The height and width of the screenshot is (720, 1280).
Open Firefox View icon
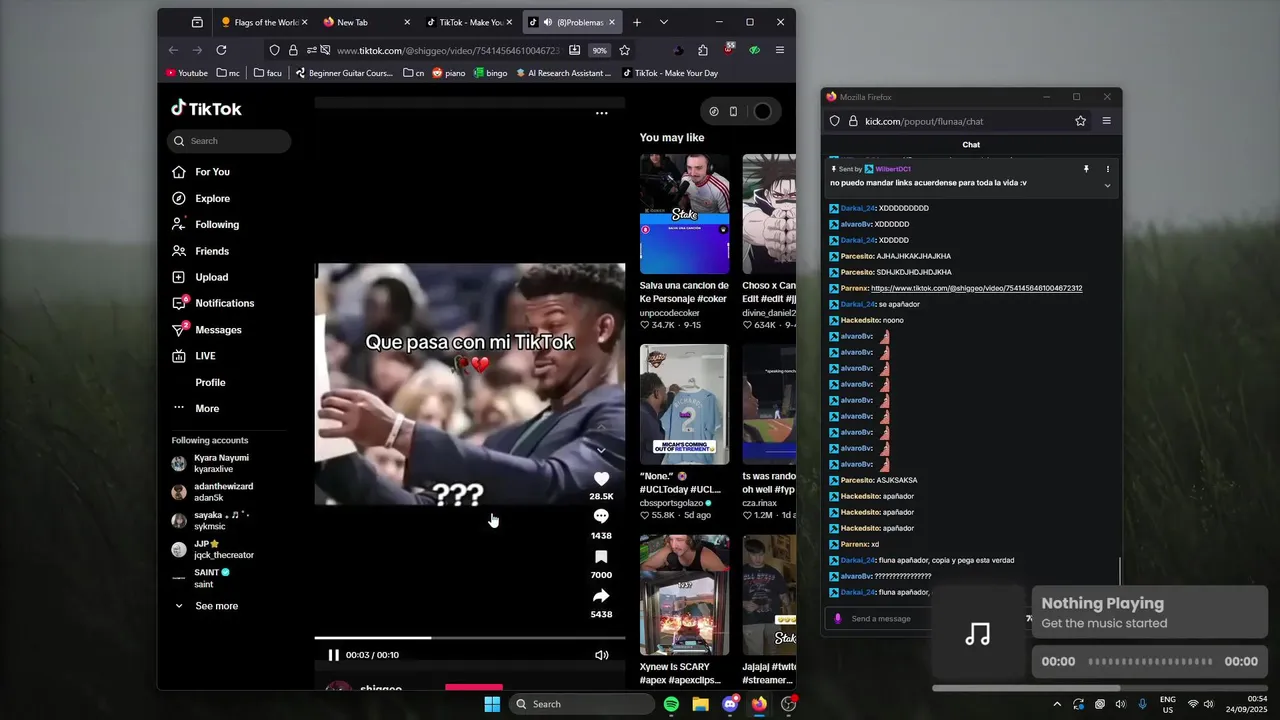pos(197,22)
